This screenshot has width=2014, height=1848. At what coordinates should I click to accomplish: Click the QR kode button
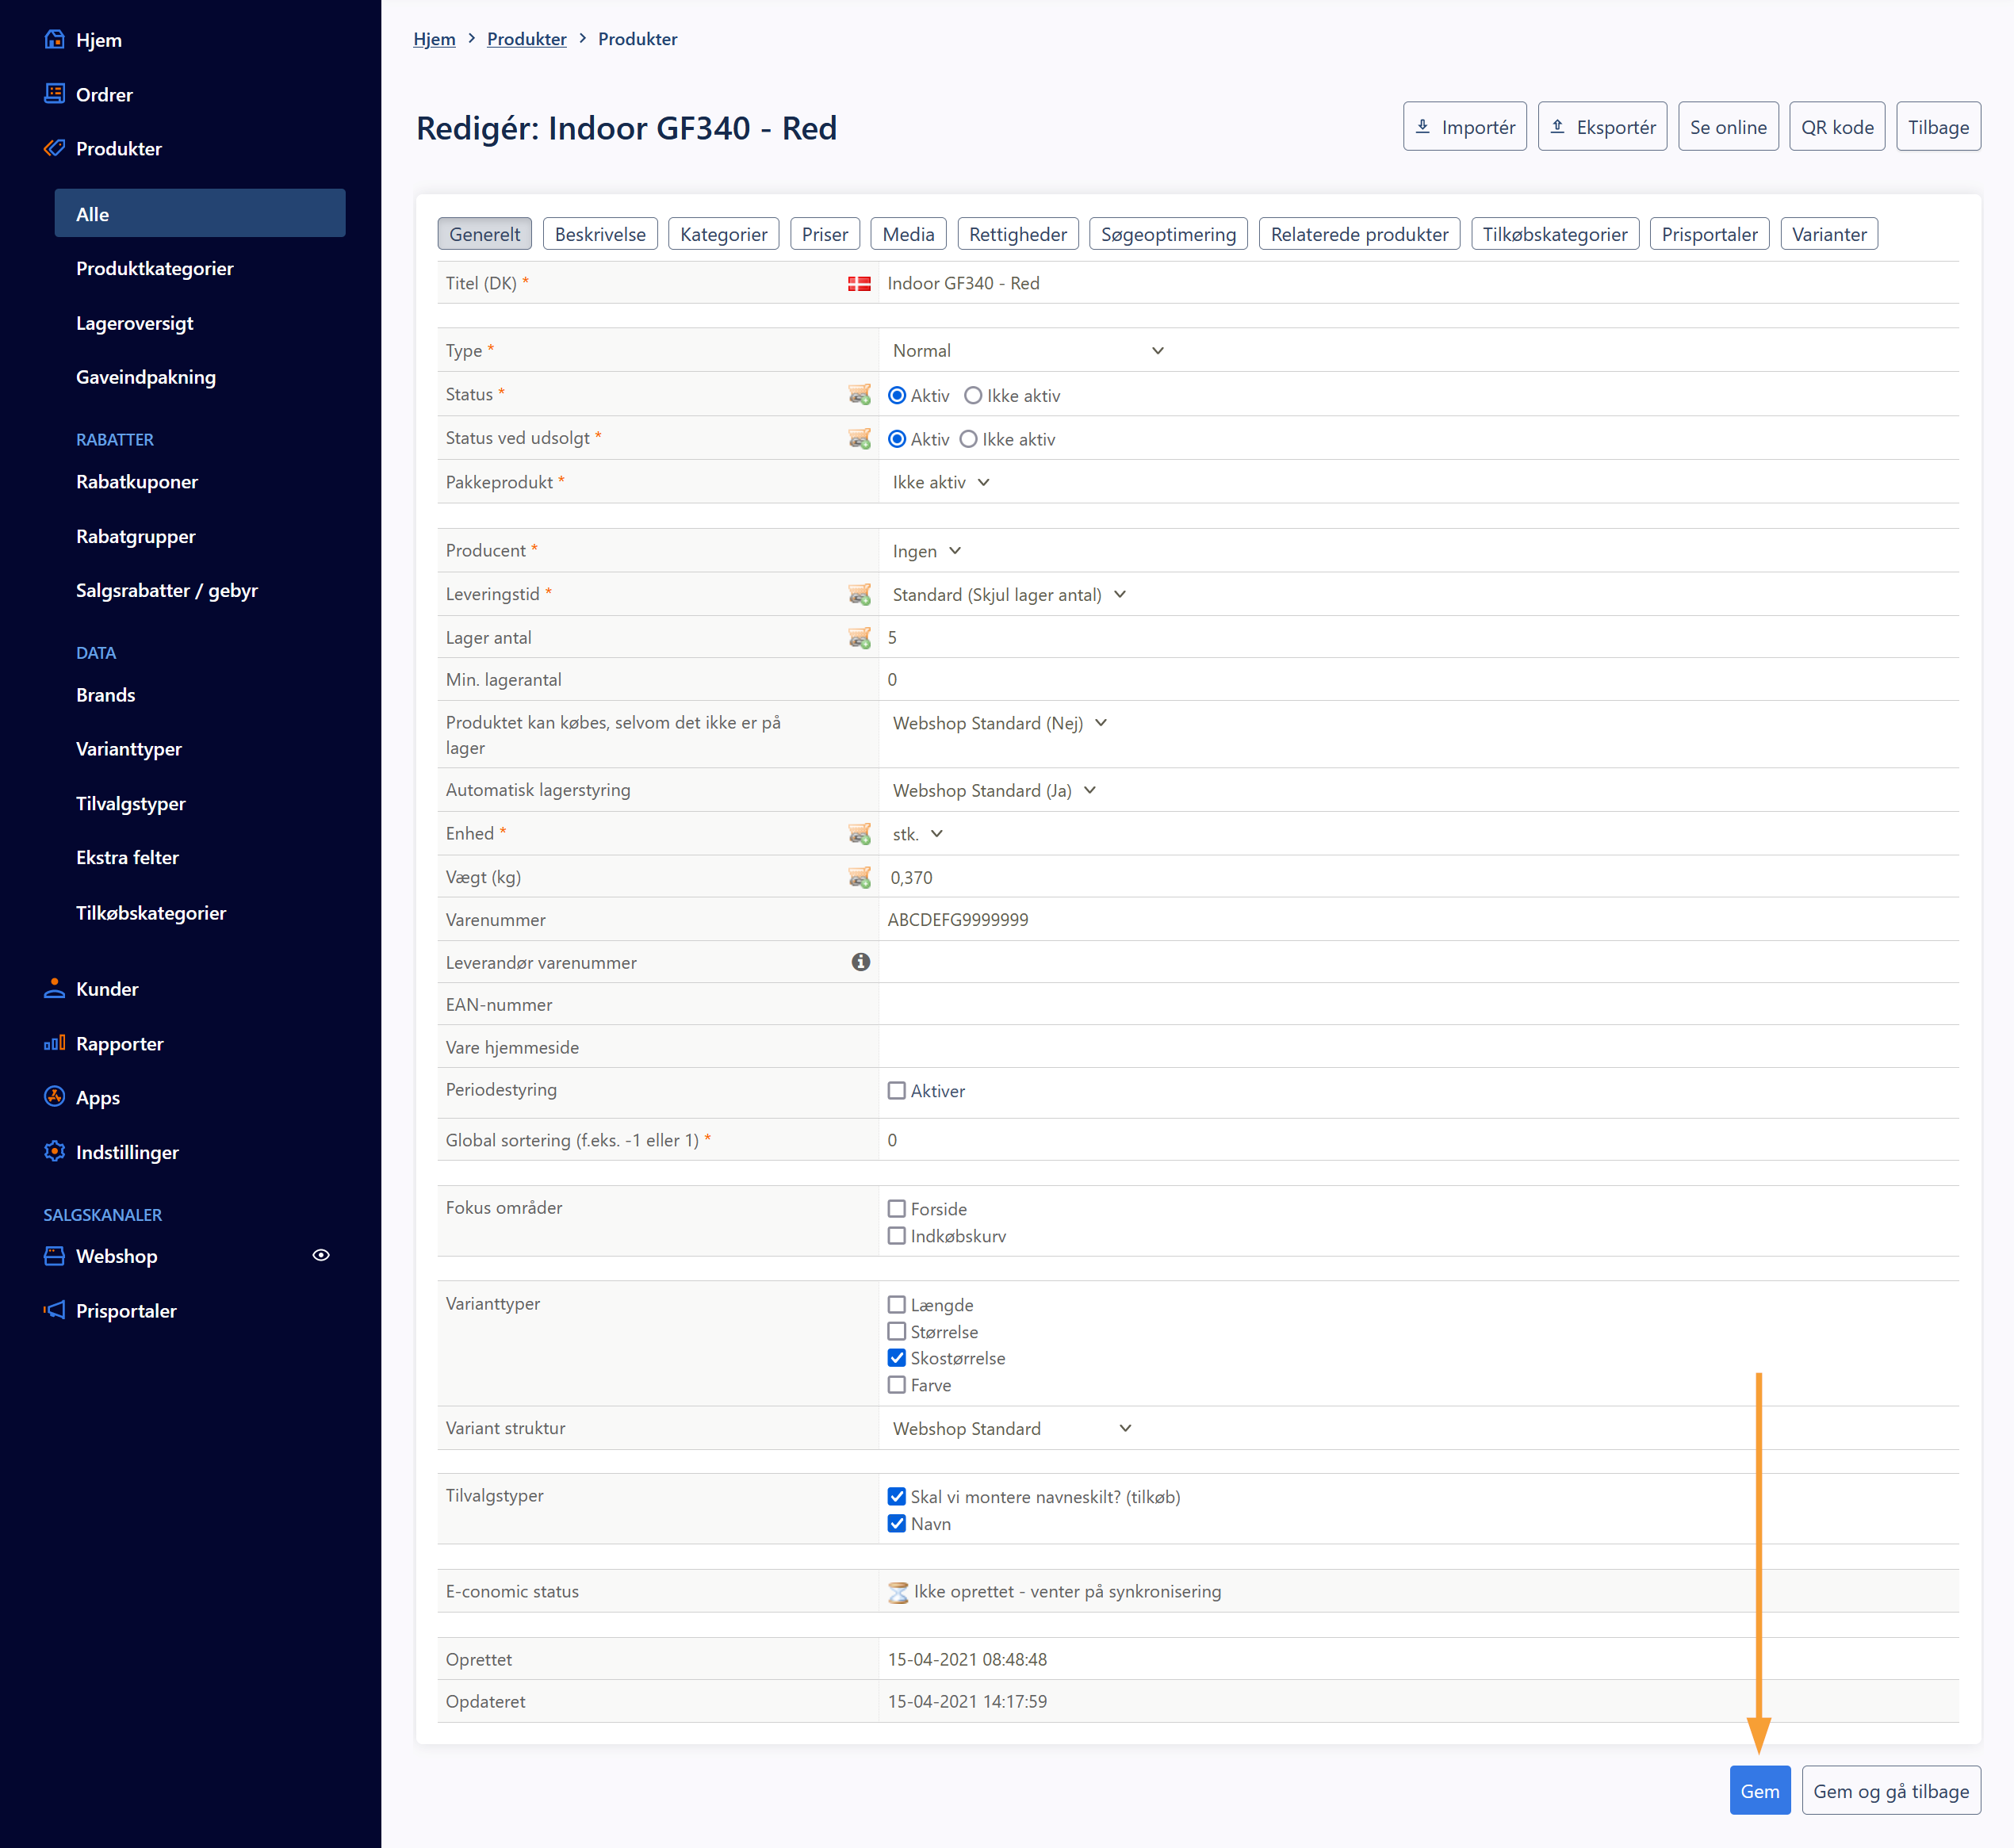1837,127
